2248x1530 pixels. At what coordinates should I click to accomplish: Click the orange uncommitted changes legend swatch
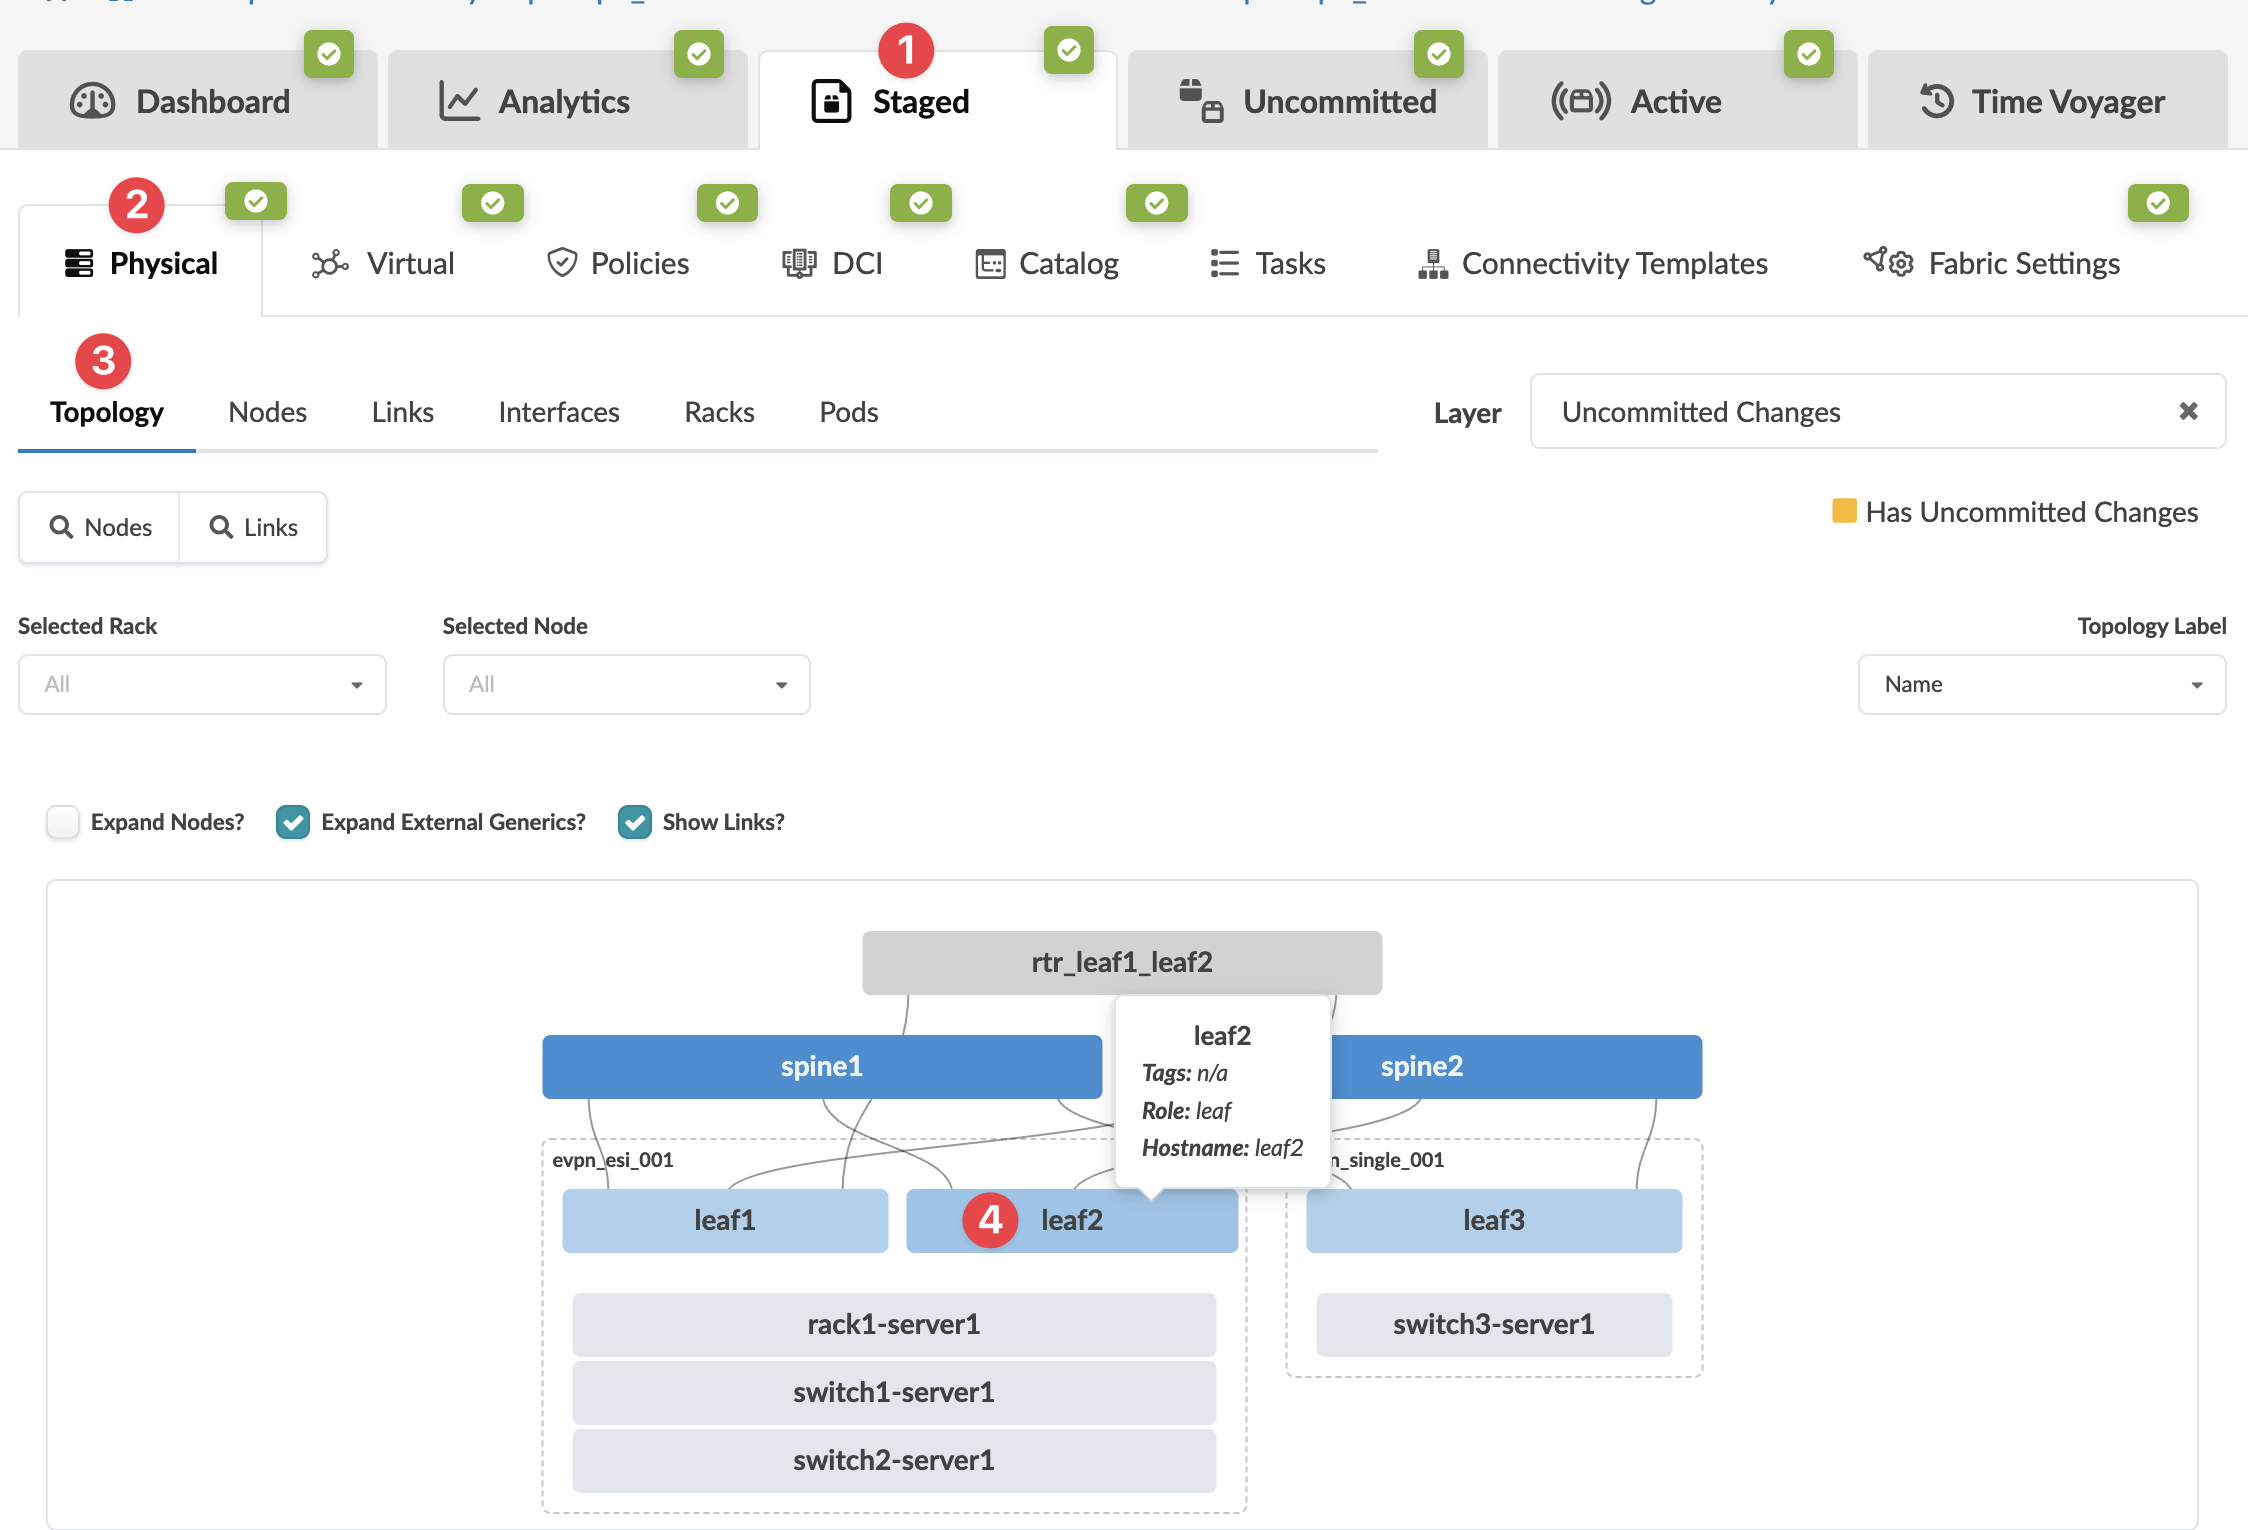1844,511
